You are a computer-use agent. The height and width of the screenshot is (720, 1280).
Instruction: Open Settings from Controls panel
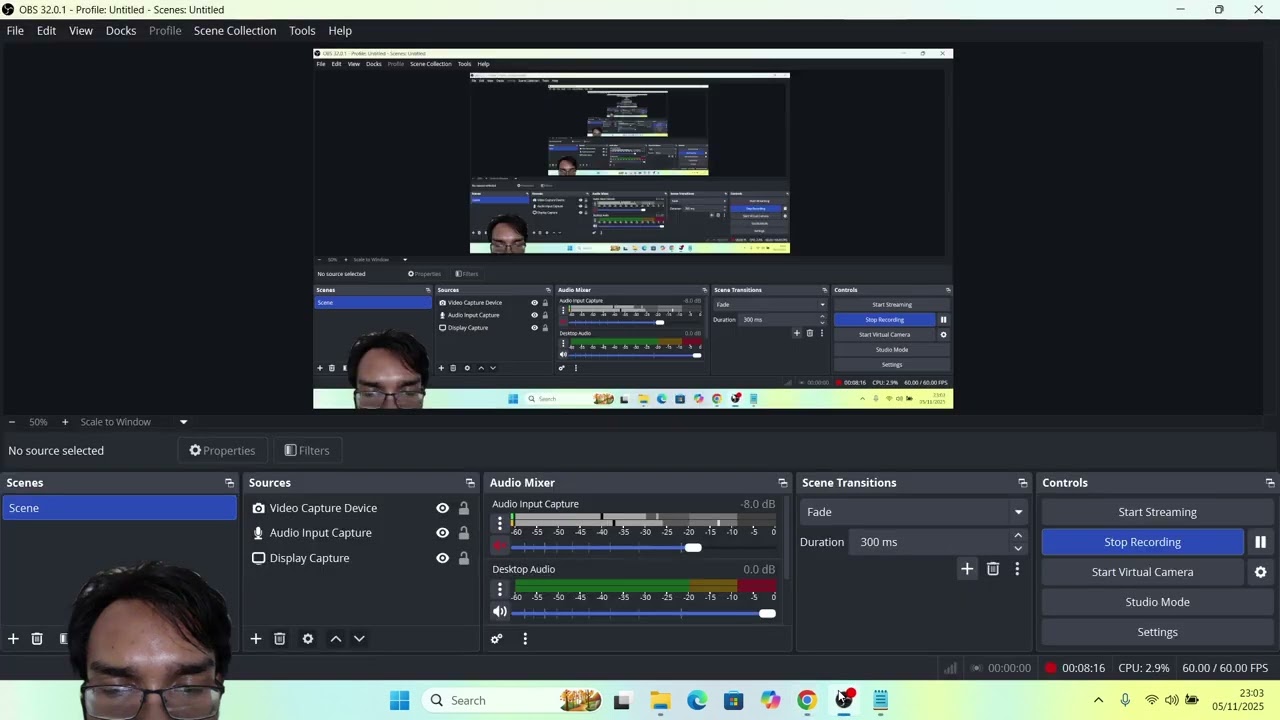(1157, 632)
